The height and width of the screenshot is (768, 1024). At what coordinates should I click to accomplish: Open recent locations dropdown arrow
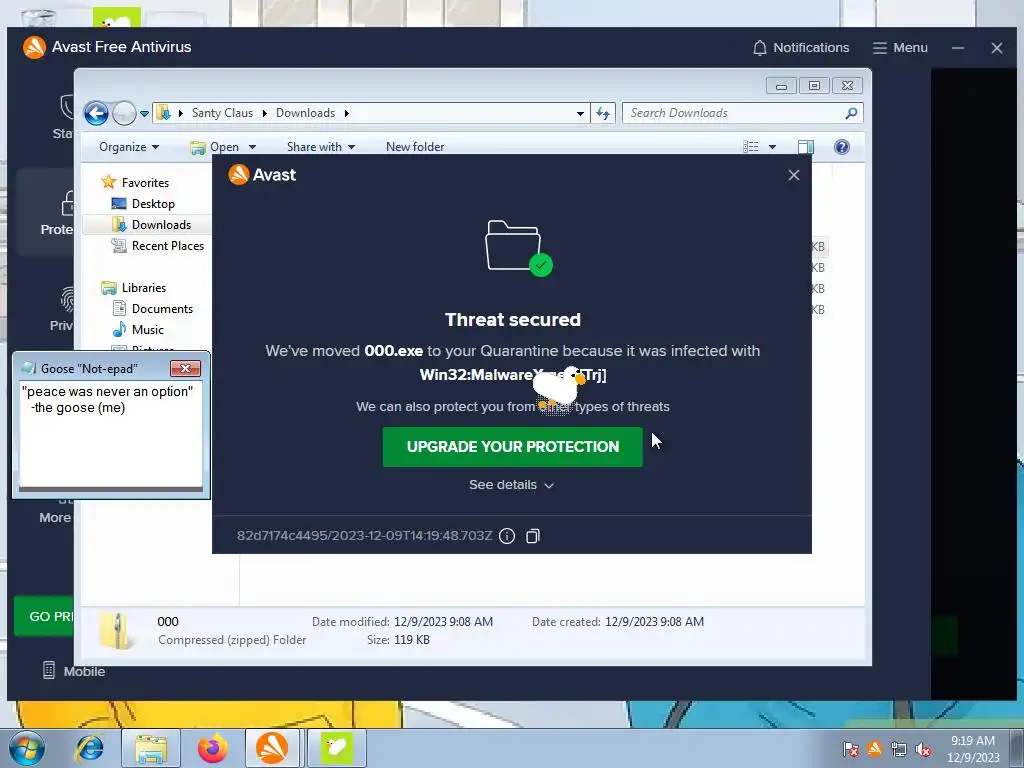(144, 114)
